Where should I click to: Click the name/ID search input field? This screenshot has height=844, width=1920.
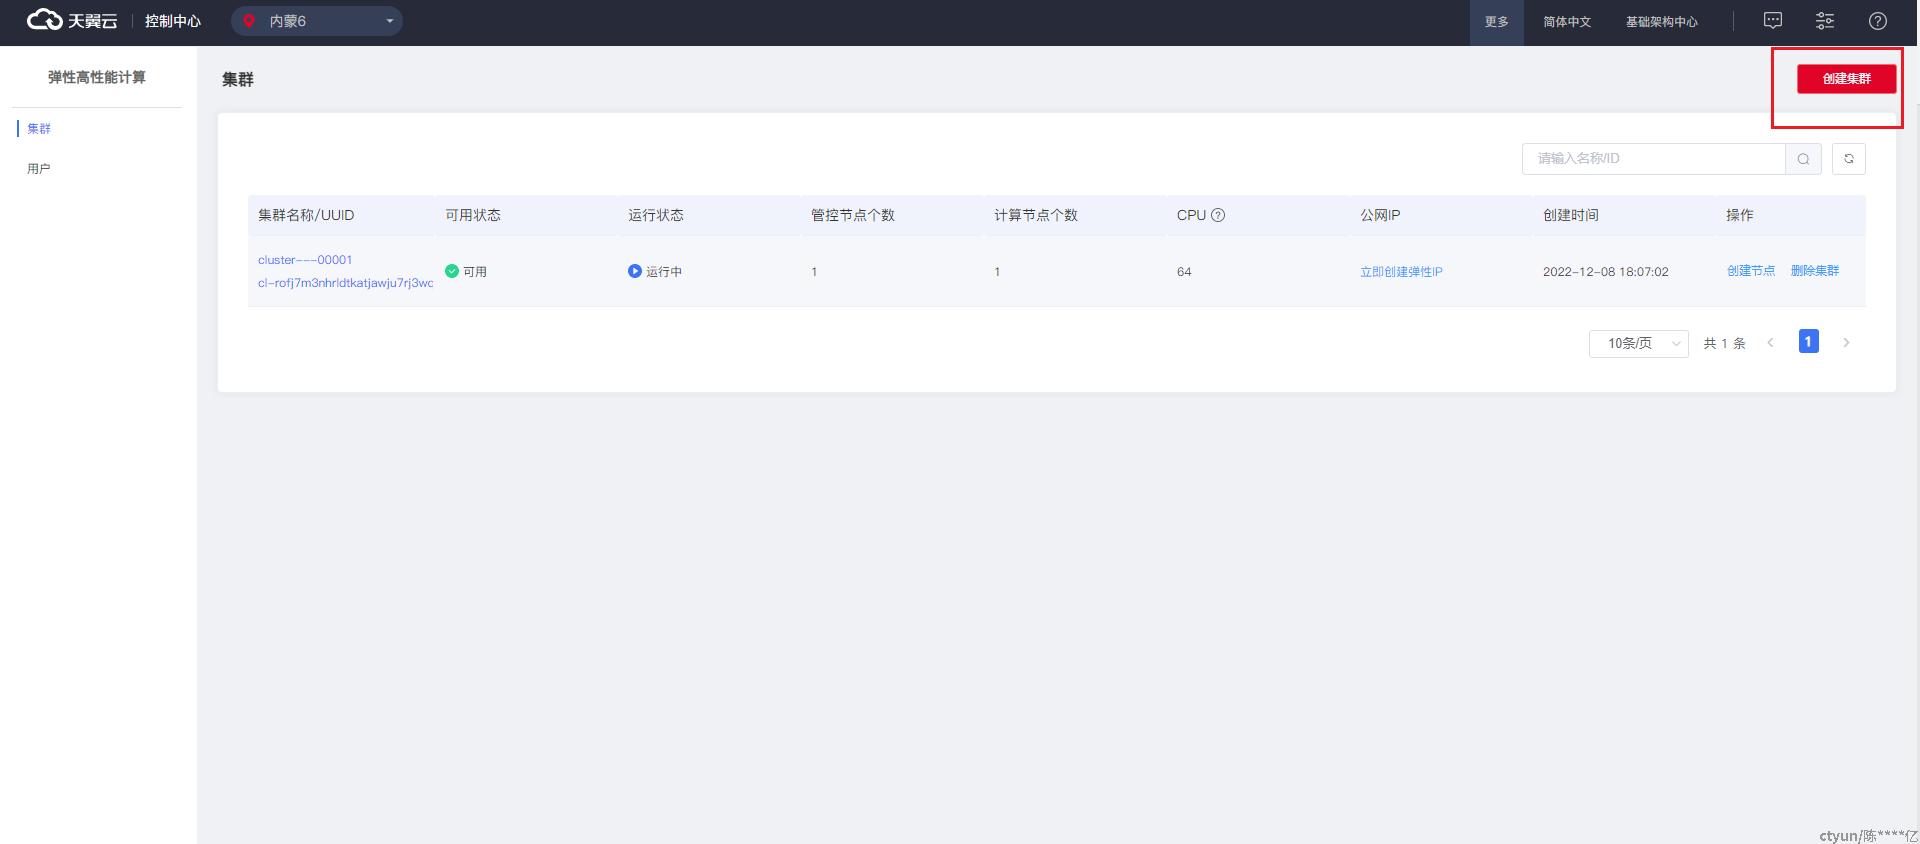click(x=1653, y=159)
